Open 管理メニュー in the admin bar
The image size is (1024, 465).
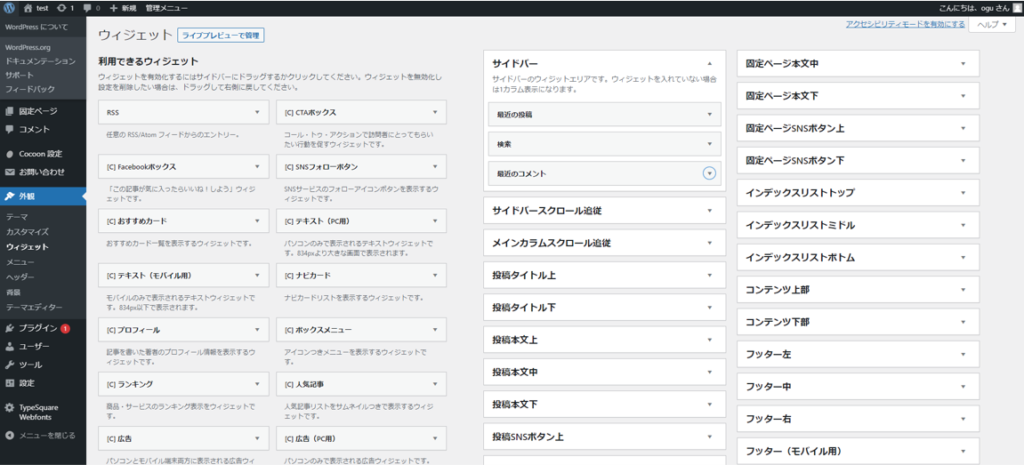pos(167,8)
